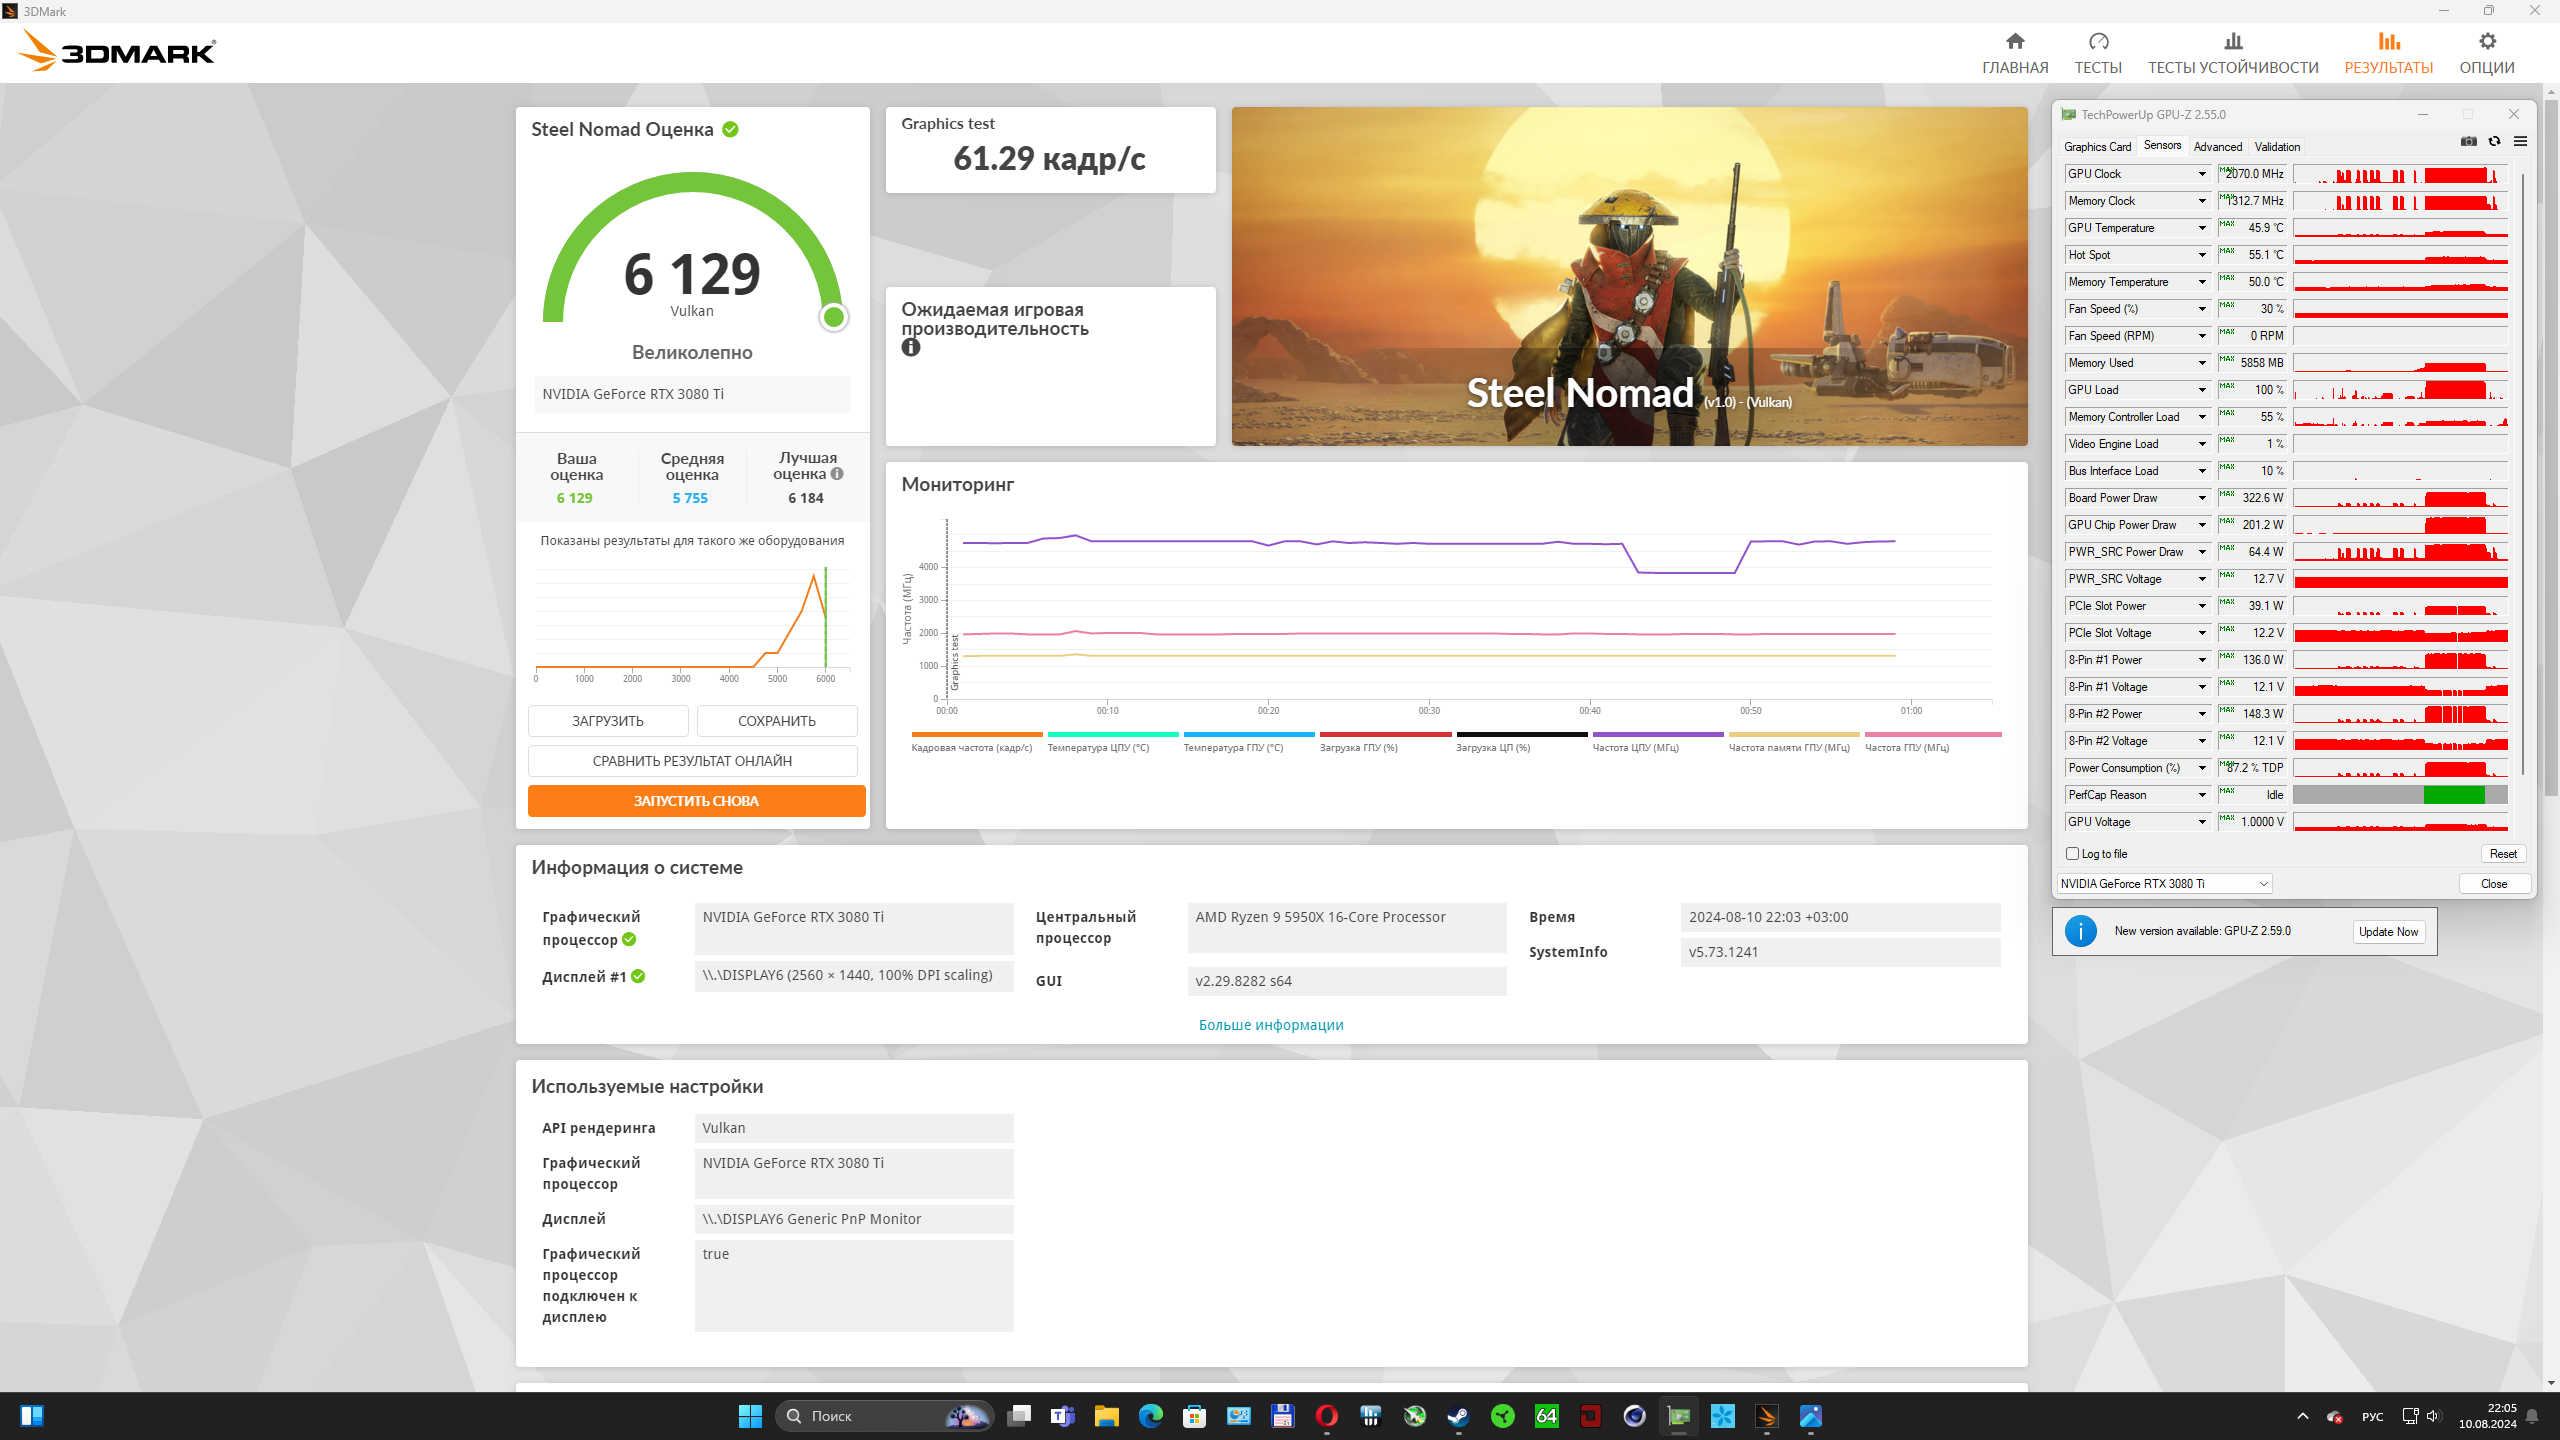Screen dimensions: 2560x1440
Task: Open ТЕСТЫ gauge icon in navigation
Action: point(2098,42)
